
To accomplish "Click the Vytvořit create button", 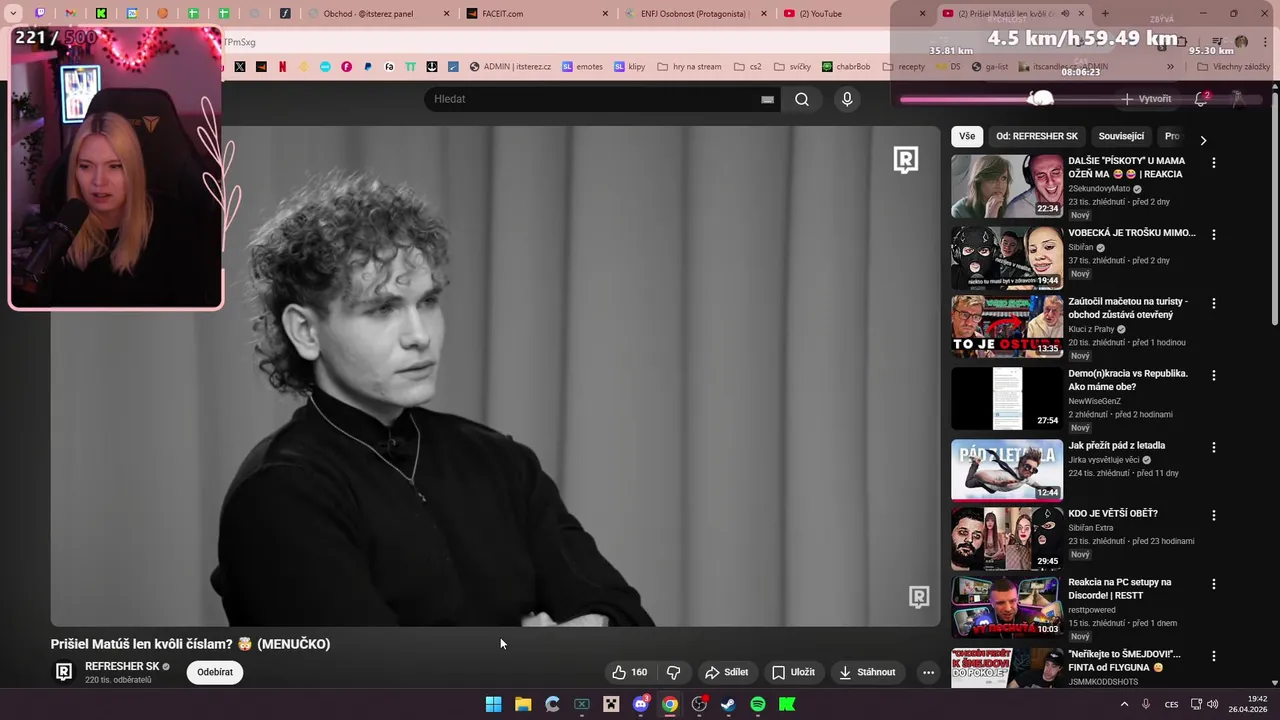I will pos(1146,99).
